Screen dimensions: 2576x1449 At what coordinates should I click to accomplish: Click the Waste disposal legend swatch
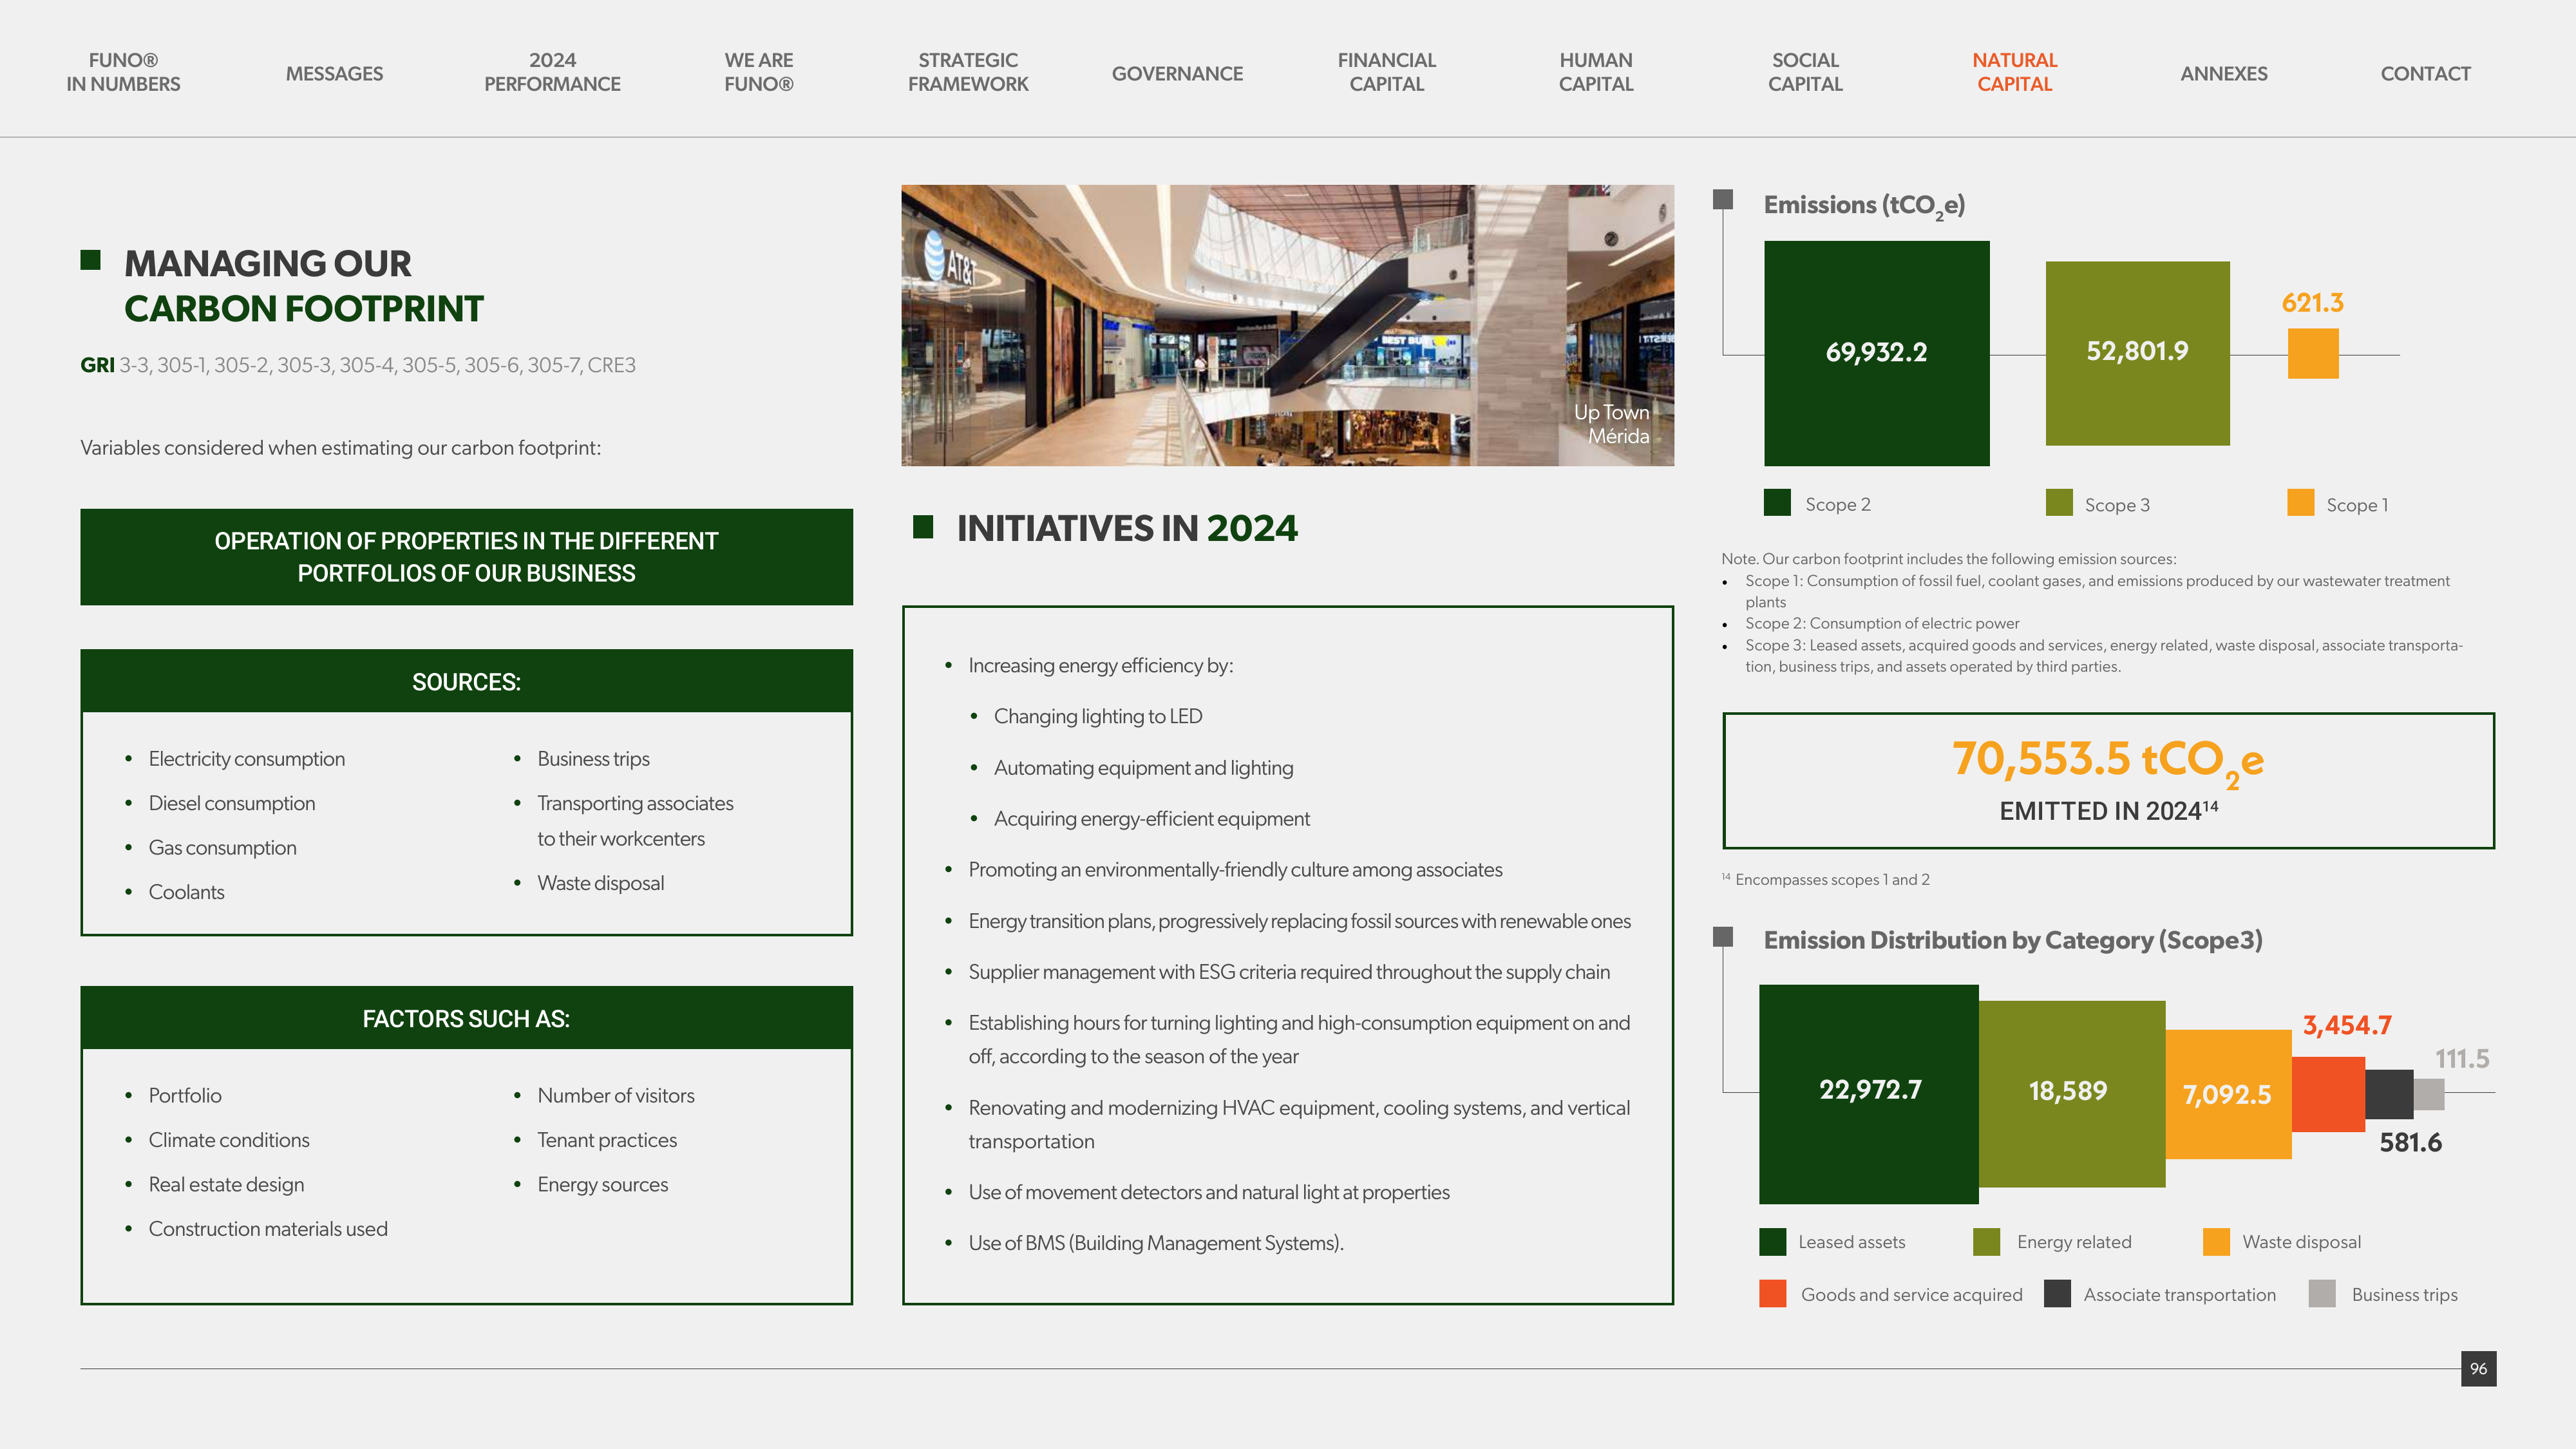click(x=2217, y=1241)
